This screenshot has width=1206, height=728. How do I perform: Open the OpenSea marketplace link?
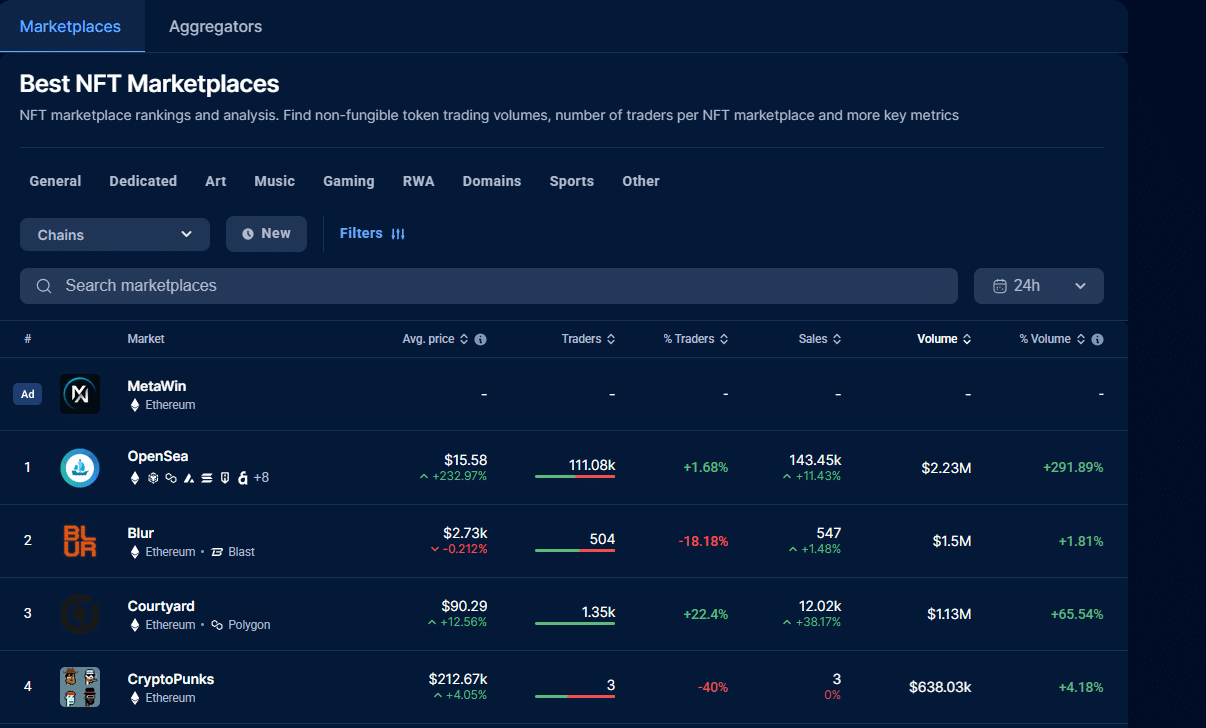tap(158, 457)
